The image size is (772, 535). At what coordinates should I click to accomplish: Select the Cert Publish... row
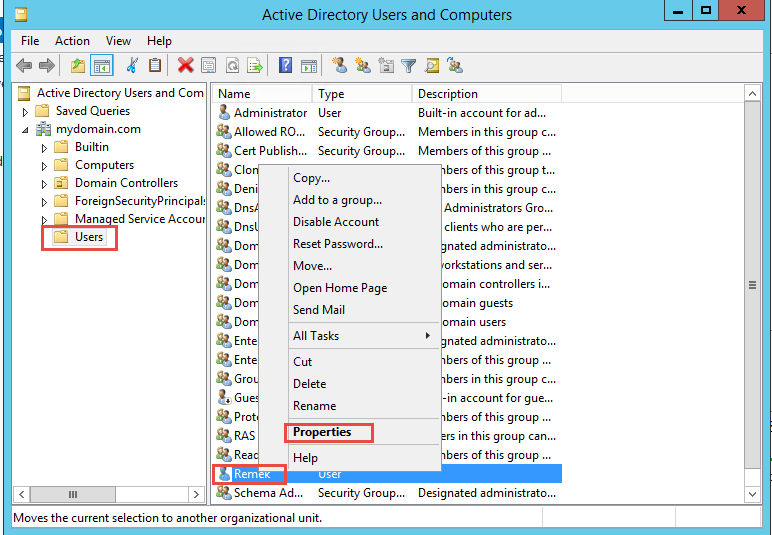pyautogui.click(x=386, y=151)
